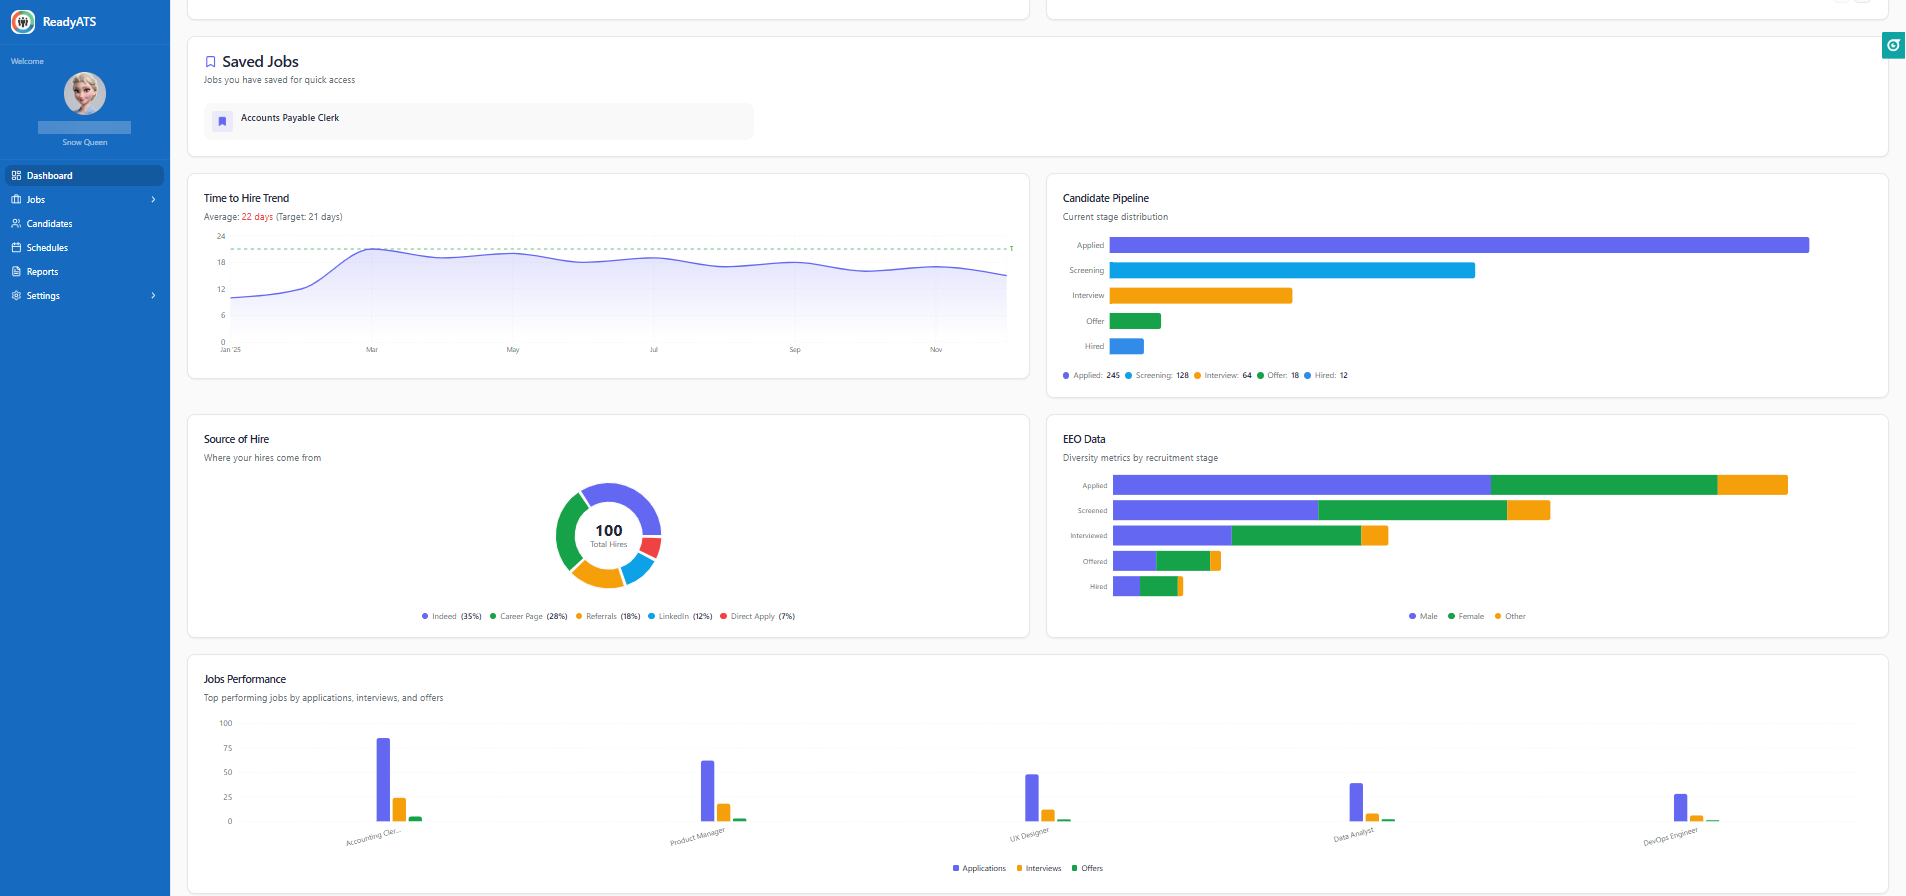Image resolution: width=1906 pixels, height=896 pixels.
Task: Click the bookmark icon beside Accounts Payable Clerk
Action: (222, 122)
